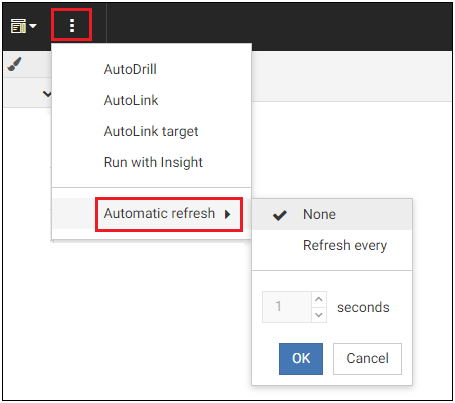Select the paintbrush formatting icon
Image resolution: width=455 pixels, height=403 pixels.
click(14, 64)
